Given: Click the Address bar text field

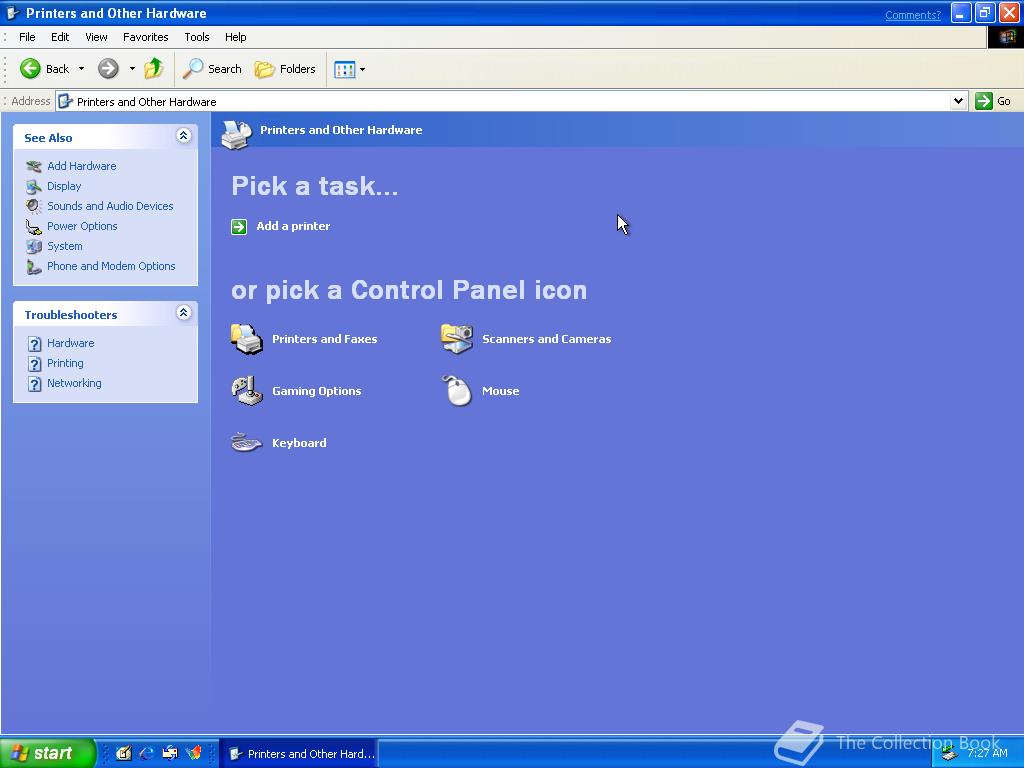Looking at the screenshot, I should point(503,101).
